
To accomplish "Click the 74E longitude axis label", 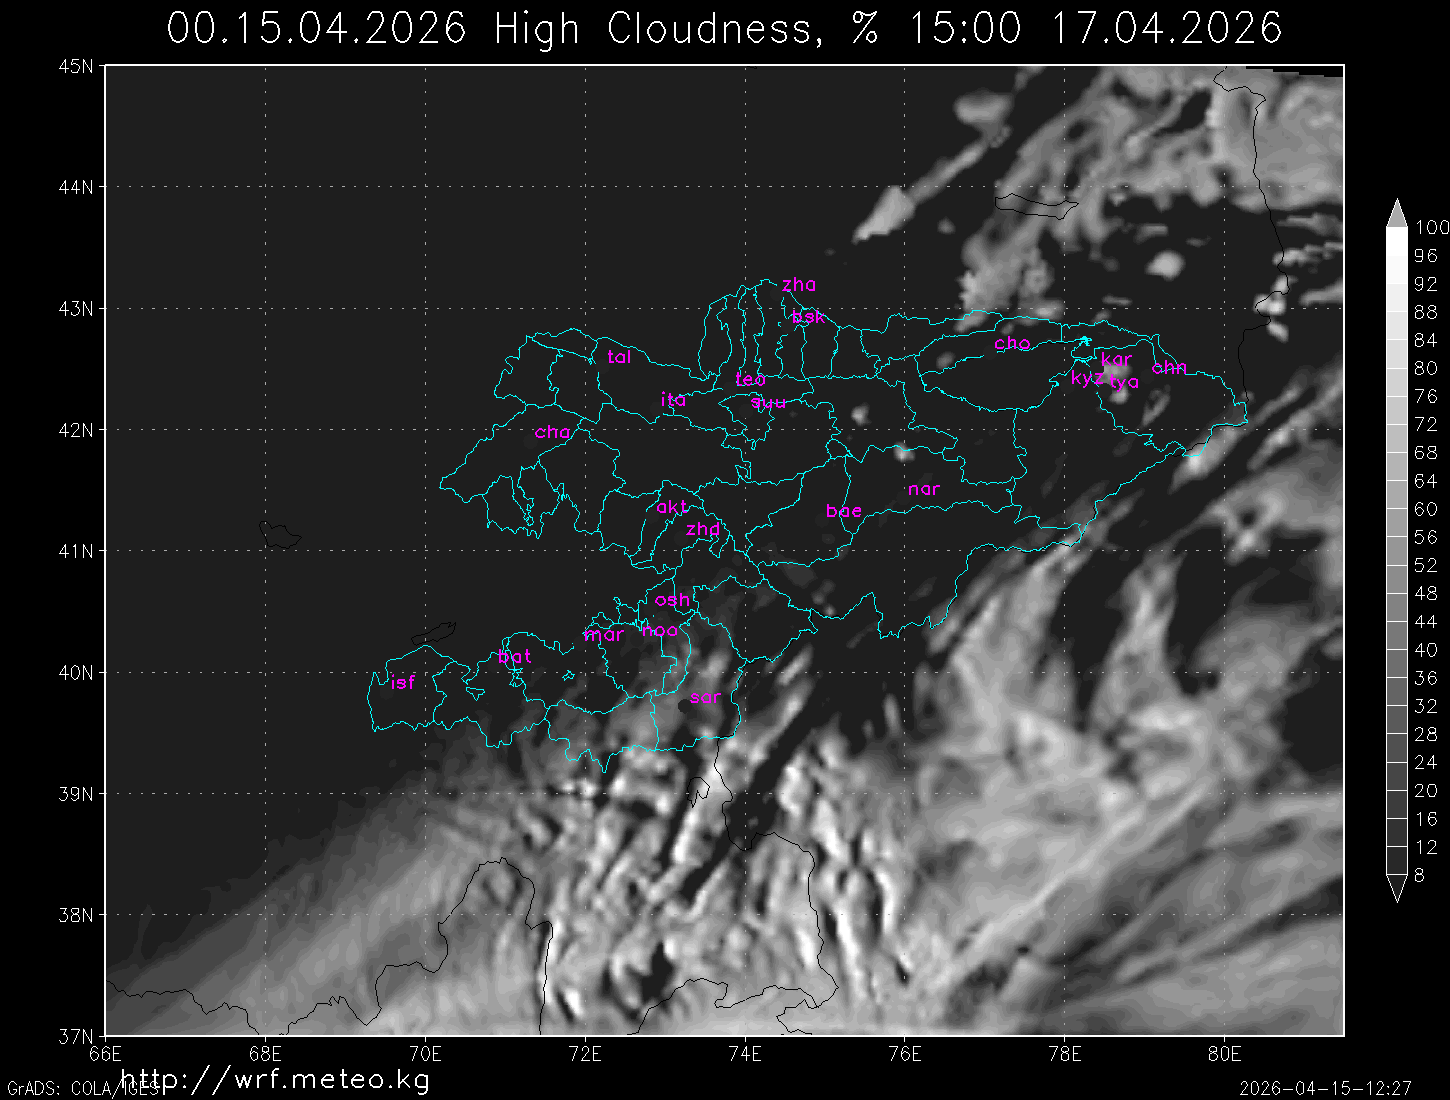I will tap(745, 1053).
